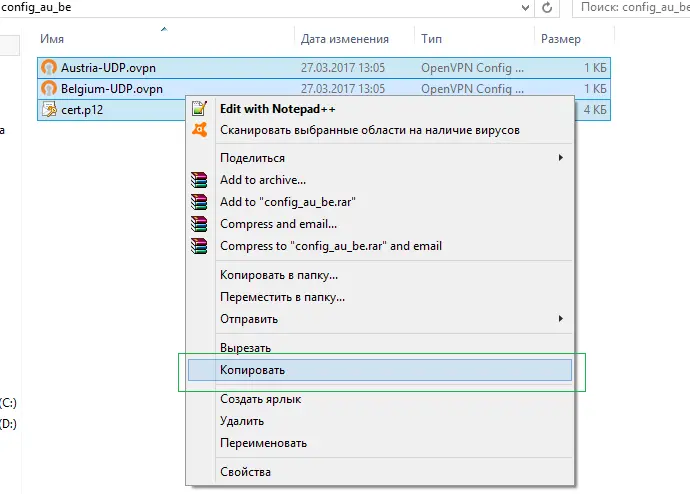690x494 pixels.
Task: Click Austria-UDP.ovpn's 1 КБ size cell
Action: [x=595, y=68]
